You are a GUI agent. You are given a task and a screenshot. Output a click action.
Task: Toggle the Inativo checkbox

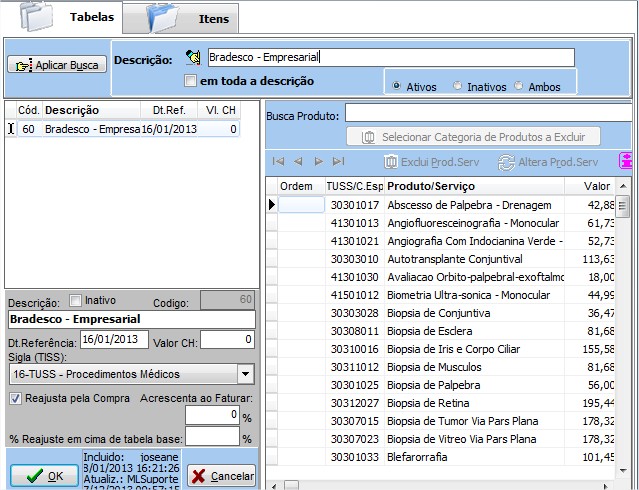pos(75,300)
